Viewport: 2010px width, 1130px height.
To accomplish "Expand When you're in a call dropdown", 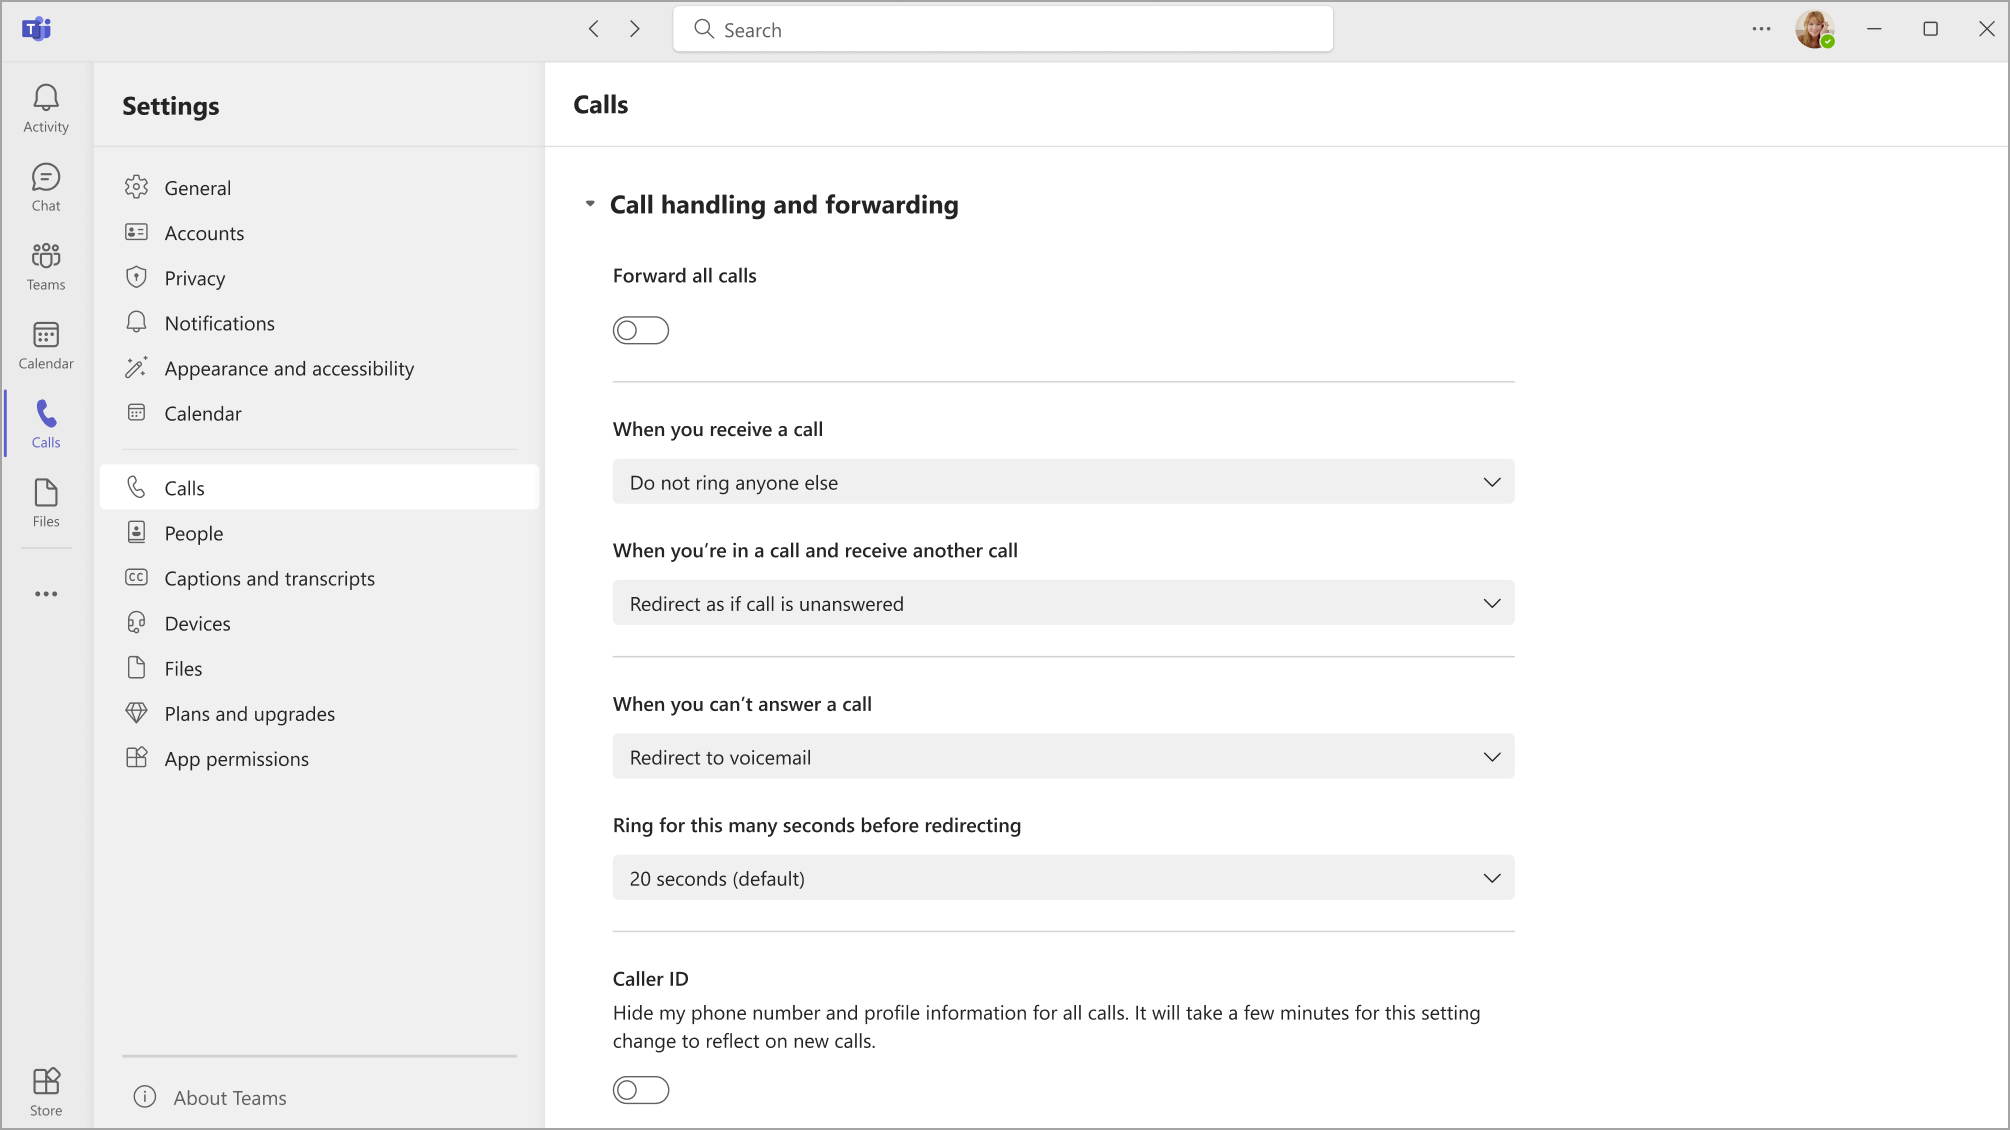I will pyautogui.click(x=1063, y=603).
